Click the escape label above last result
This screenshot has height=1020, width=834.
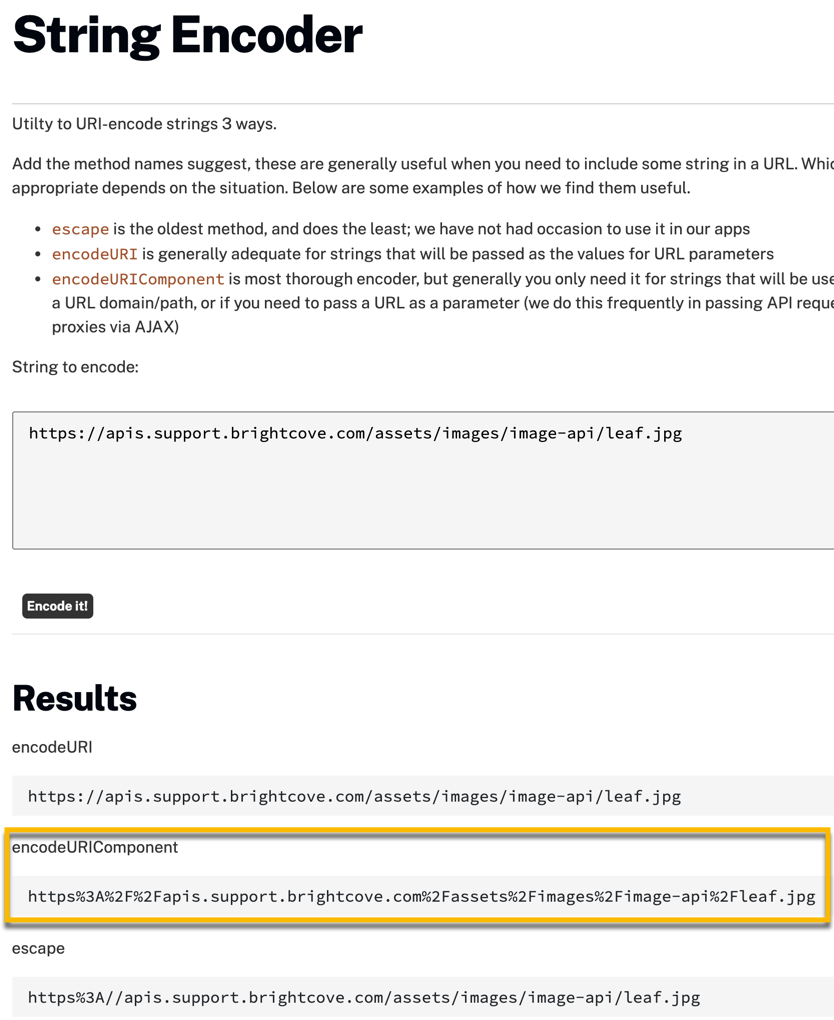pos(38,948)
